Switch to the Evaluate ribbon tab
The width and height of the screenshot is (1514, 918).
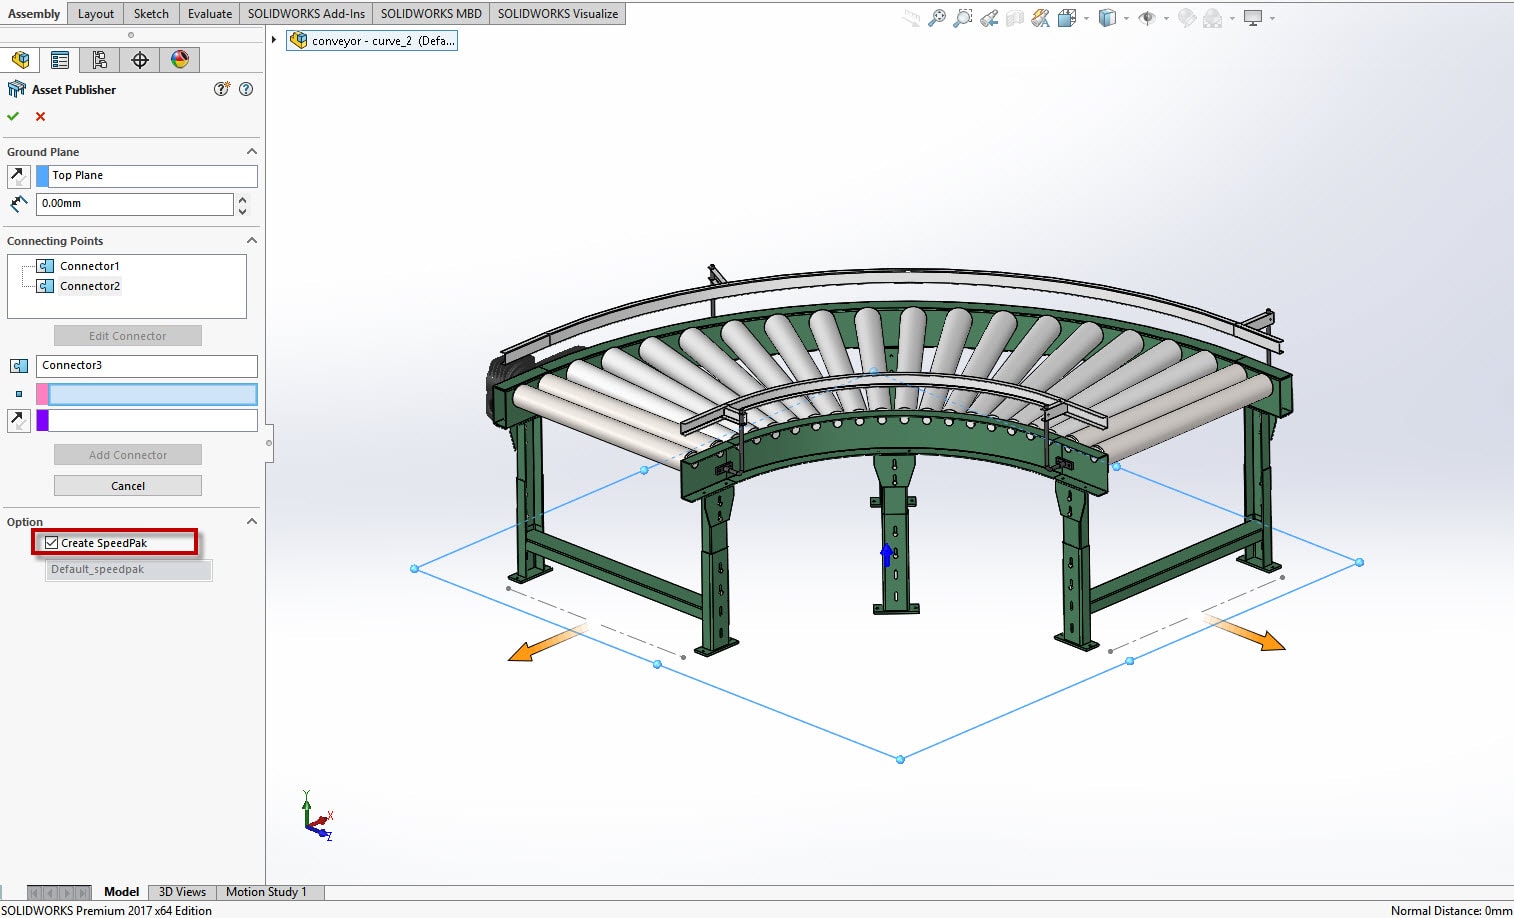210,14
